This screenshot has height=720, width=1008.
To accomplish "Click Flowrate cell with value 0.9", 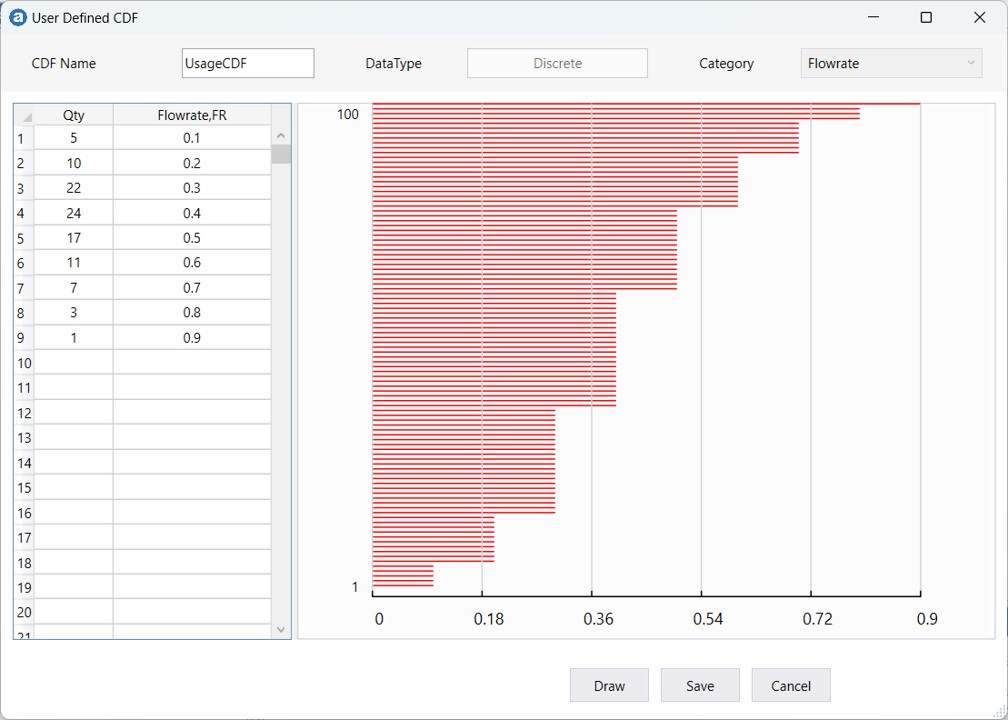I will (x=192, y=338).
